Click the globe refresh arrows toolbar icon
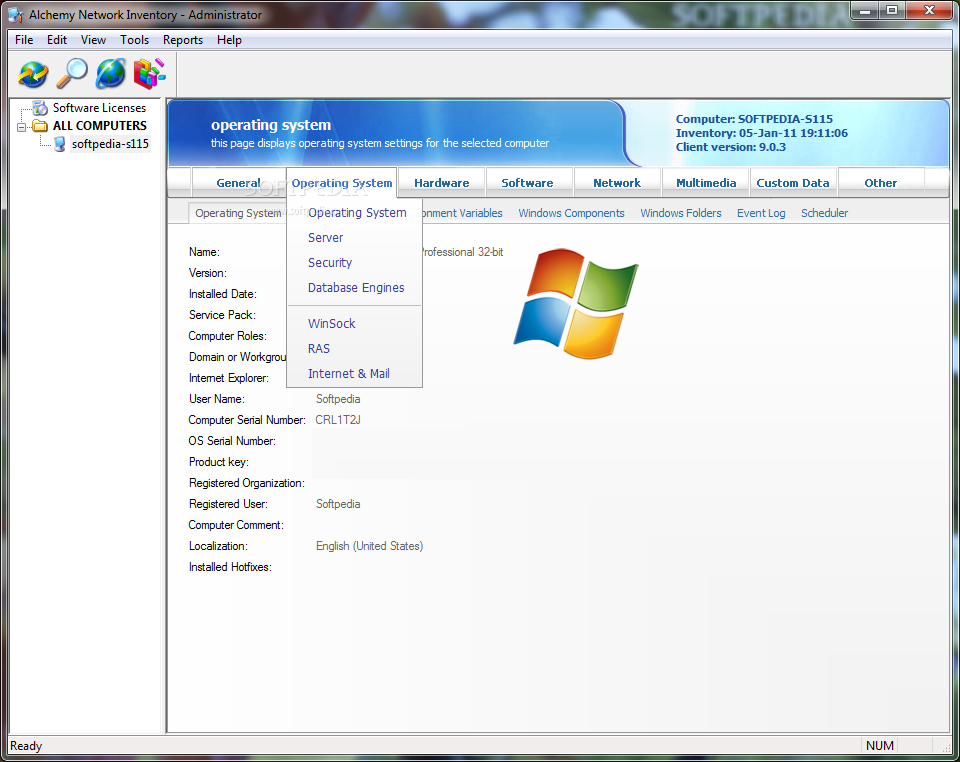960x762 pixels. point(33,74)
